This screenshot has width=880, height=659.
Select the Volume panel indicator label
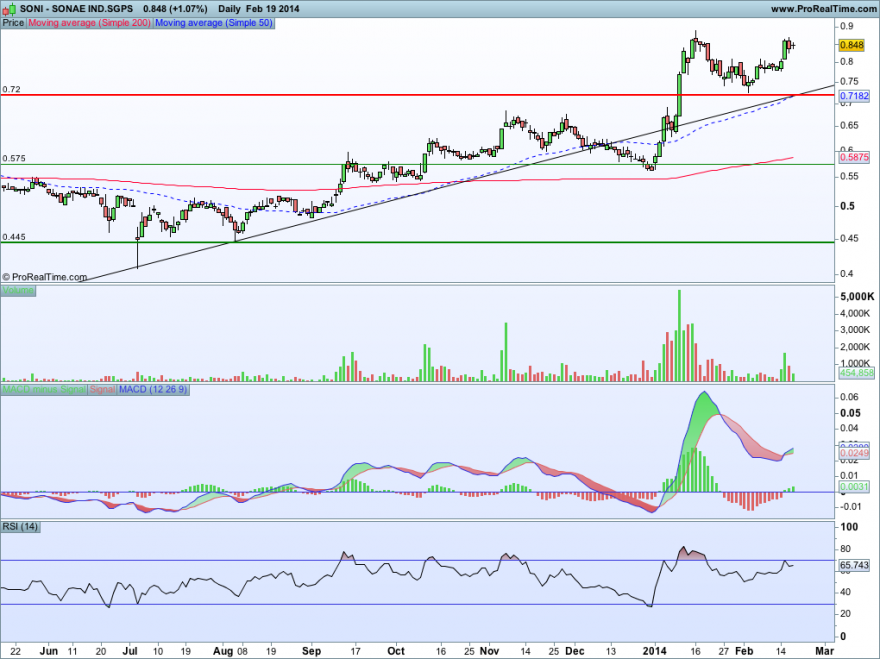17,291
